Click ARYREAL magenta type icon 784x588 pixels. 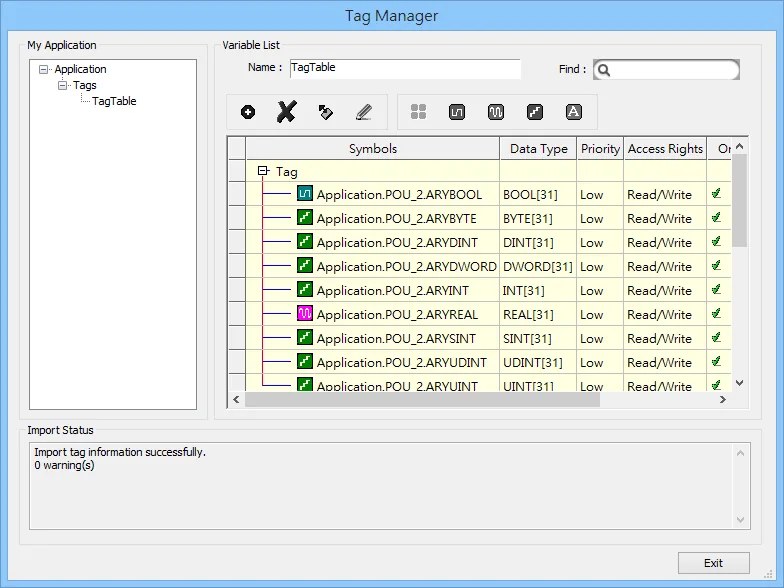click(x=304, y=313)
